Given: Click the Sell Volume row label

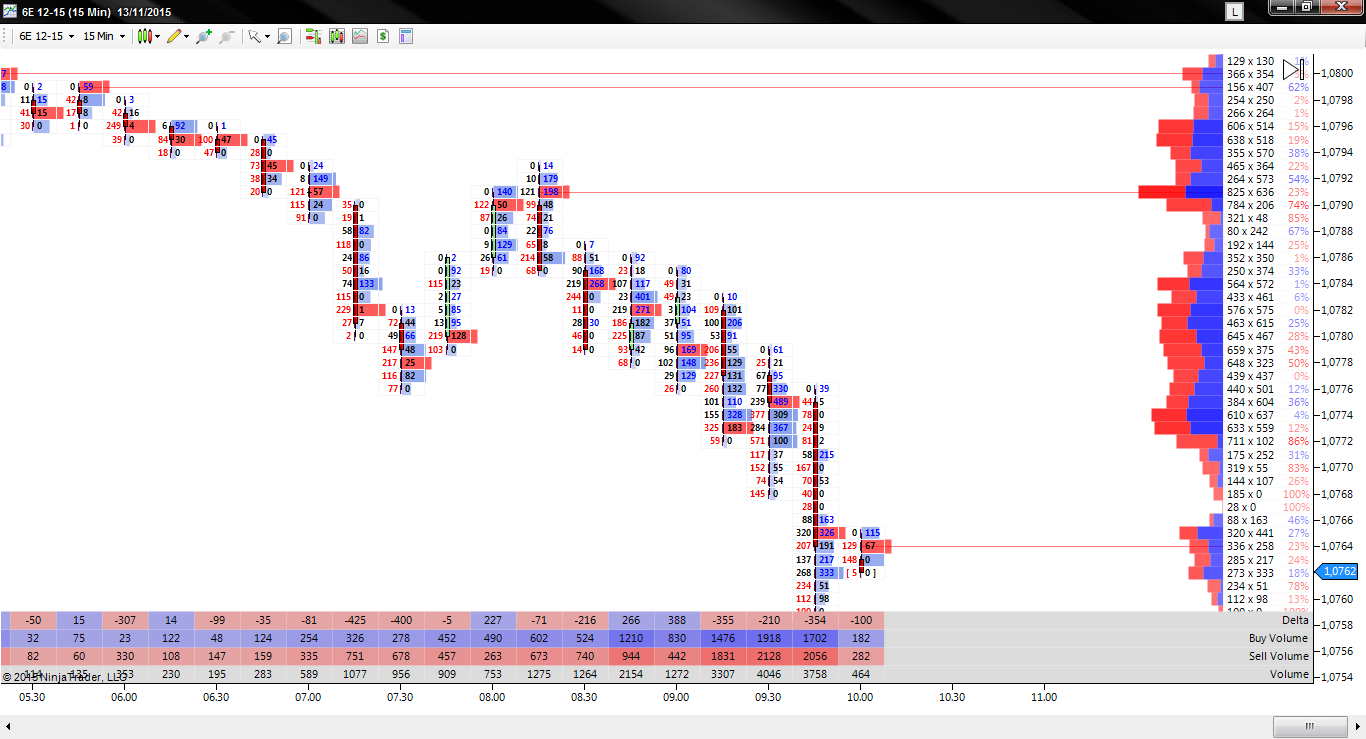Looking at the screenshot, I should tap(1280, 656).
